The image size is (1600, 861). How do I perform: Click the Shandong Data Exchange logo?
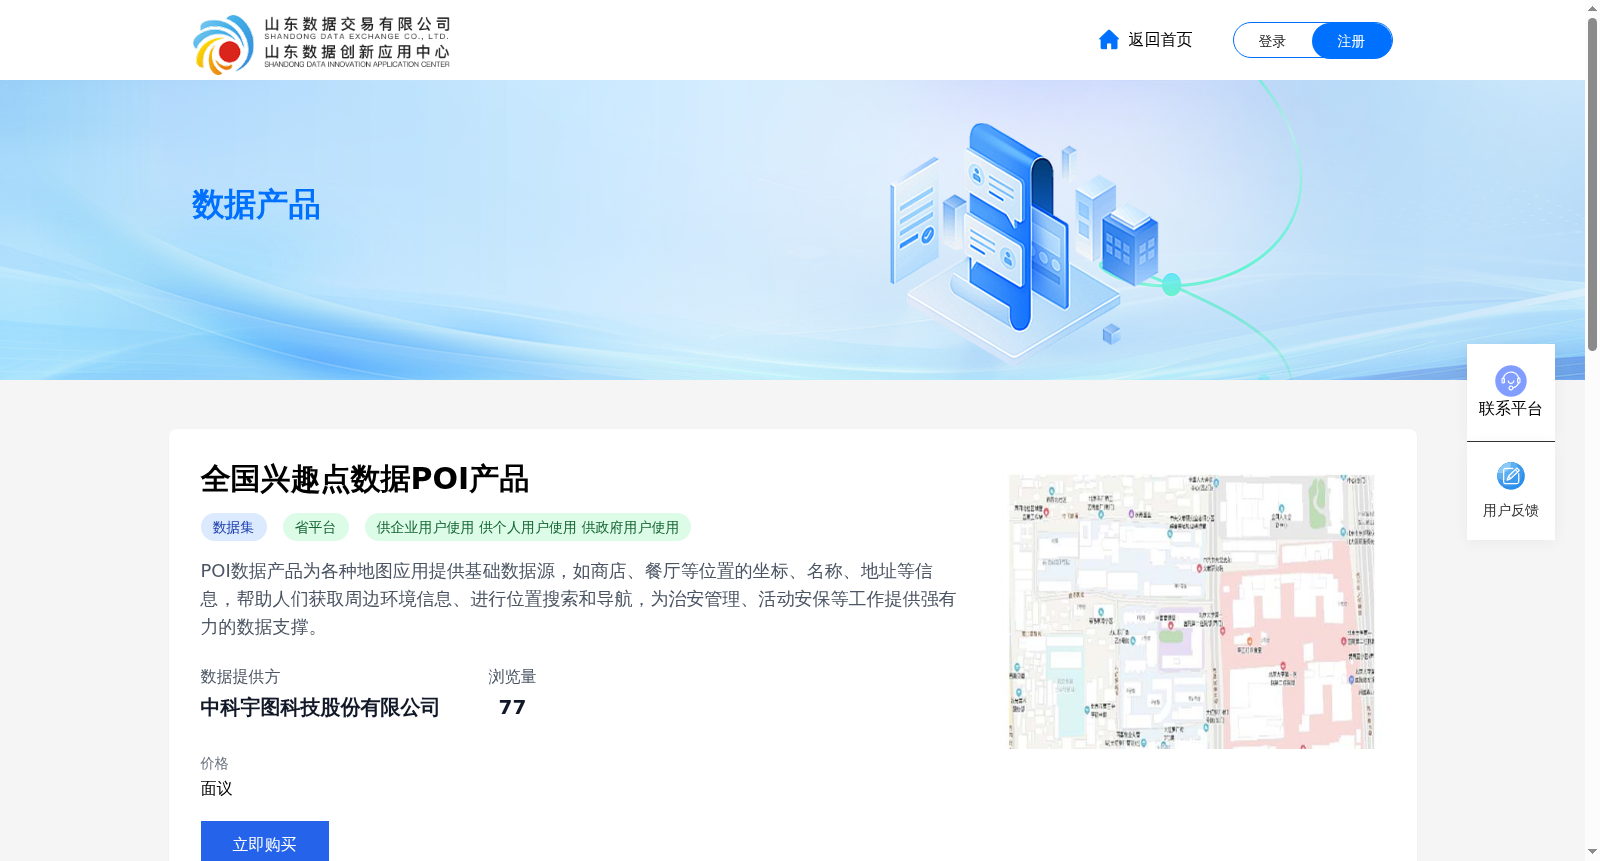(321, 44)
